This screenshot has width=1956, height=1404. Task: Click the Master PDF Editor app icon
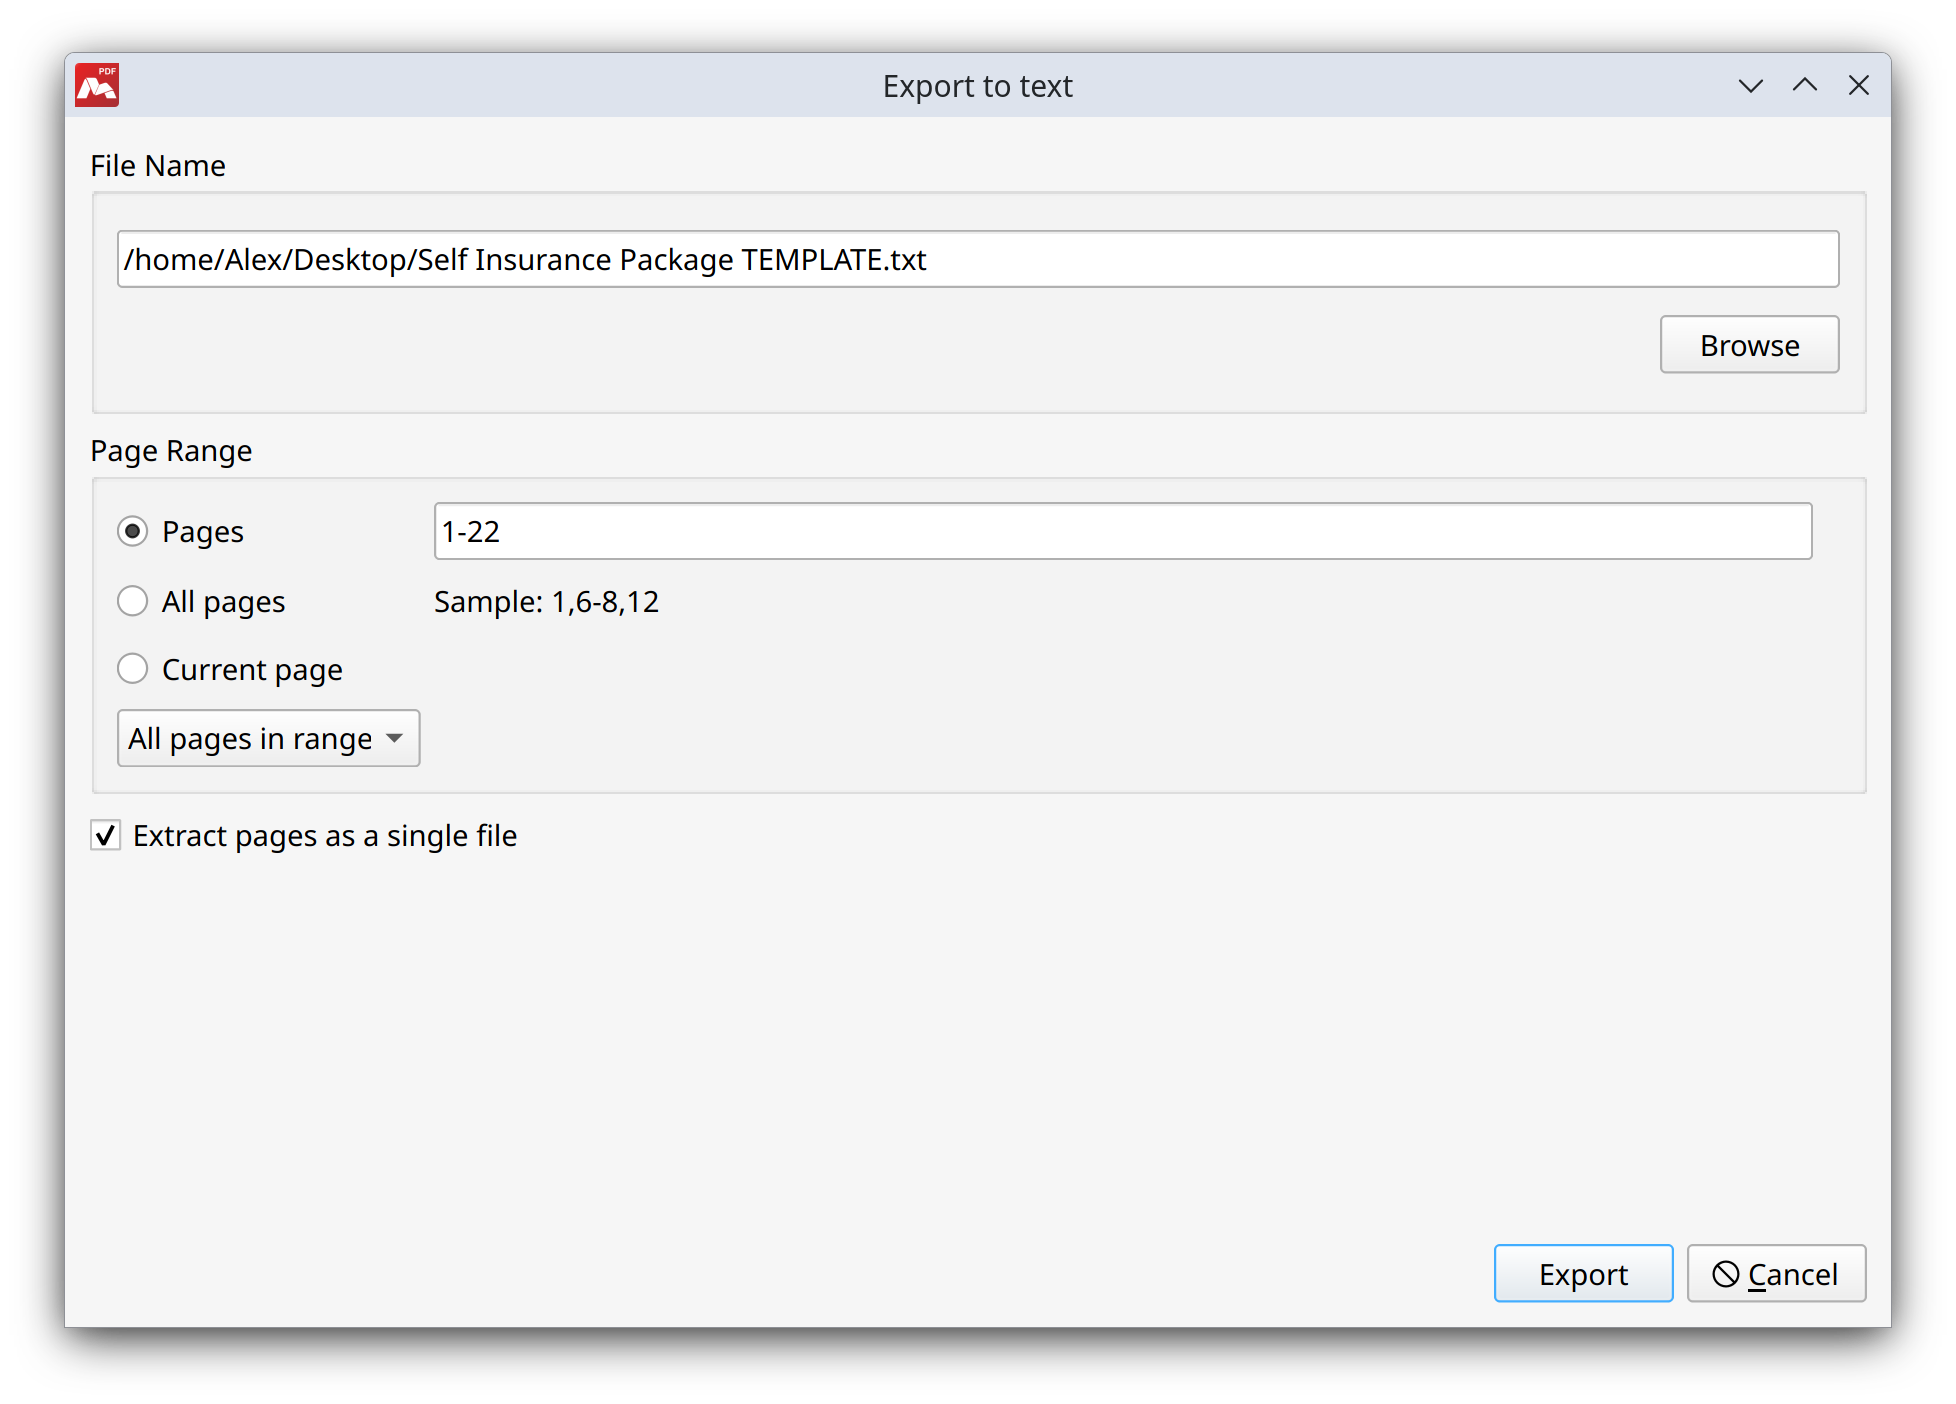coord(97,86)
